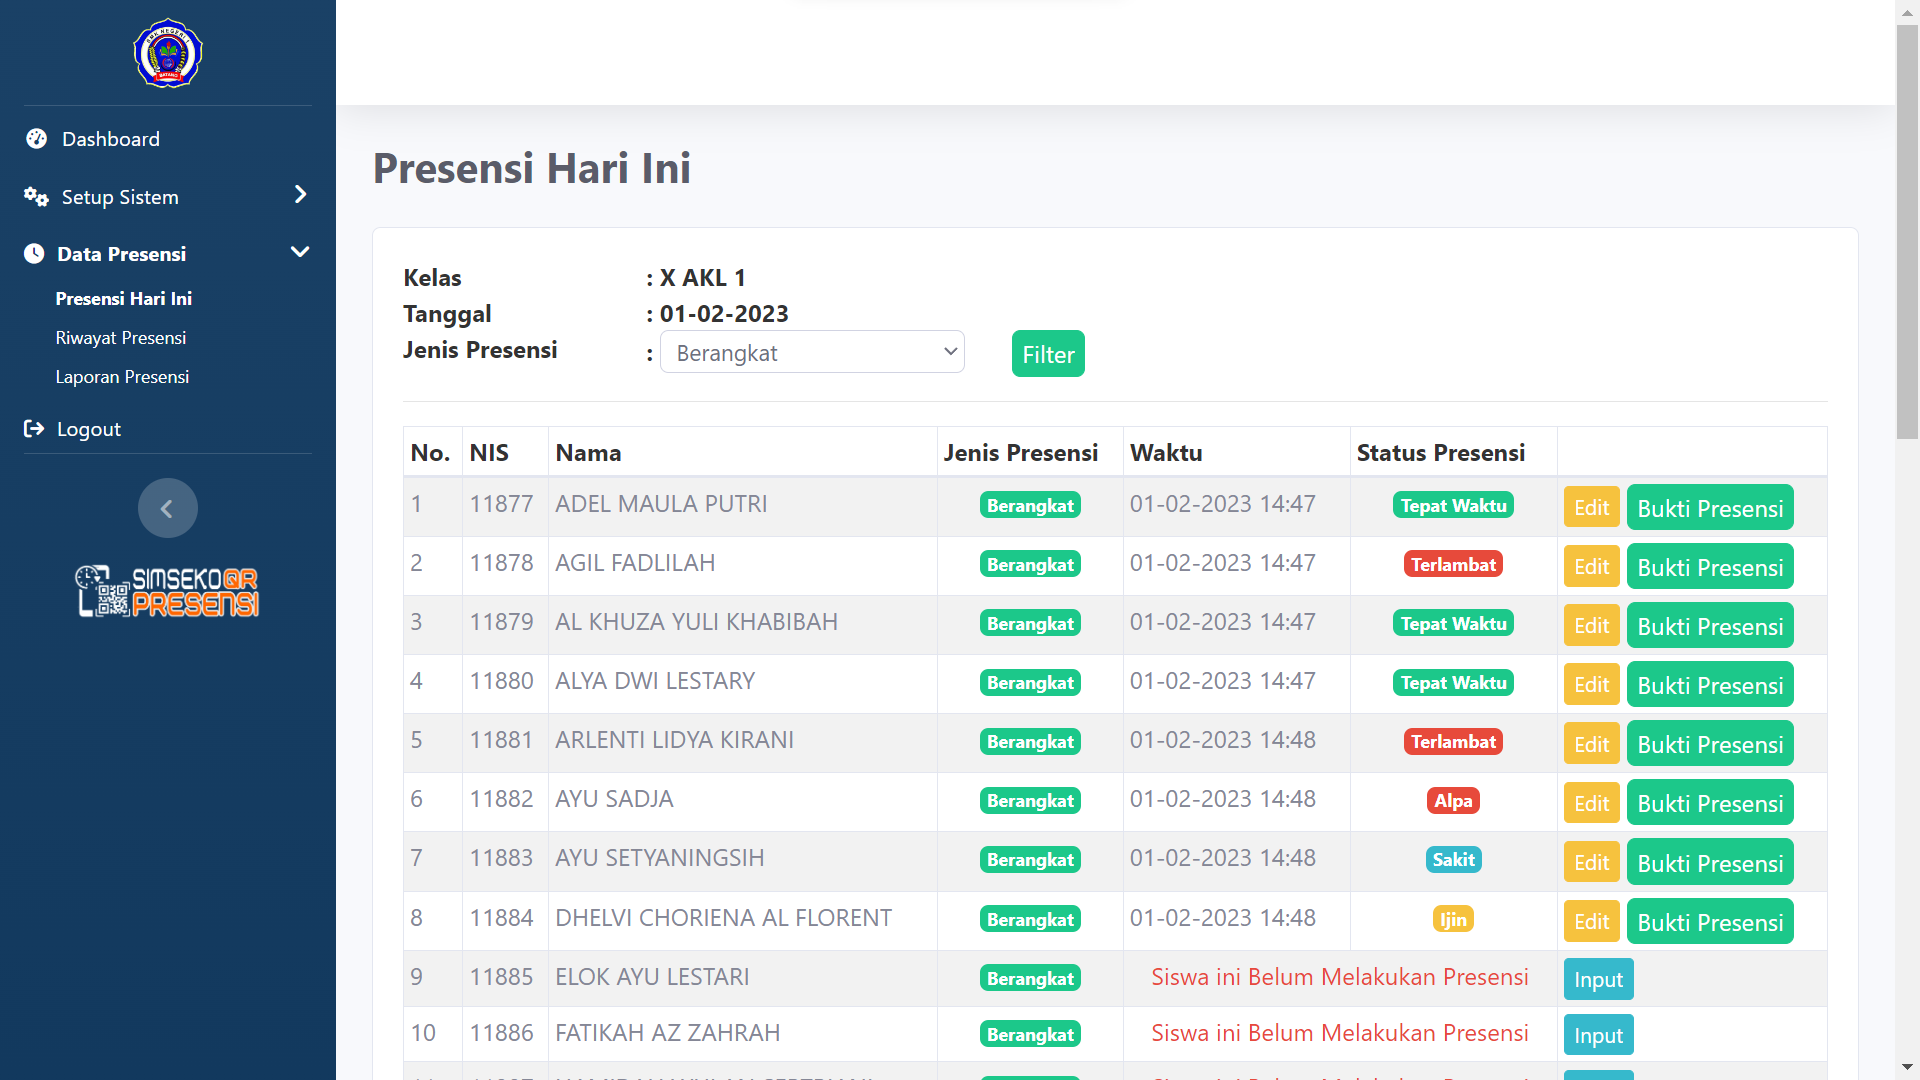Click Bukti Presensi for DHELVI CHORIENA
This screenshot has height=1080, width=1920.
1710,922
